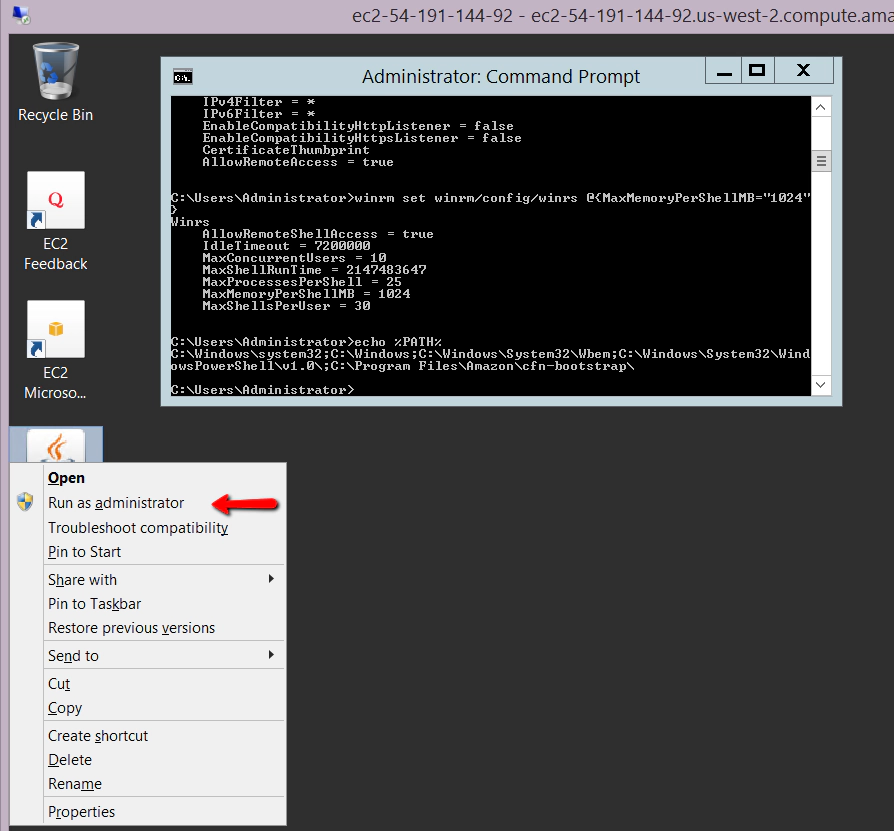
Task: Click the shortcut arrow badge on EC2 Feedback
Action: click(34, 218)
